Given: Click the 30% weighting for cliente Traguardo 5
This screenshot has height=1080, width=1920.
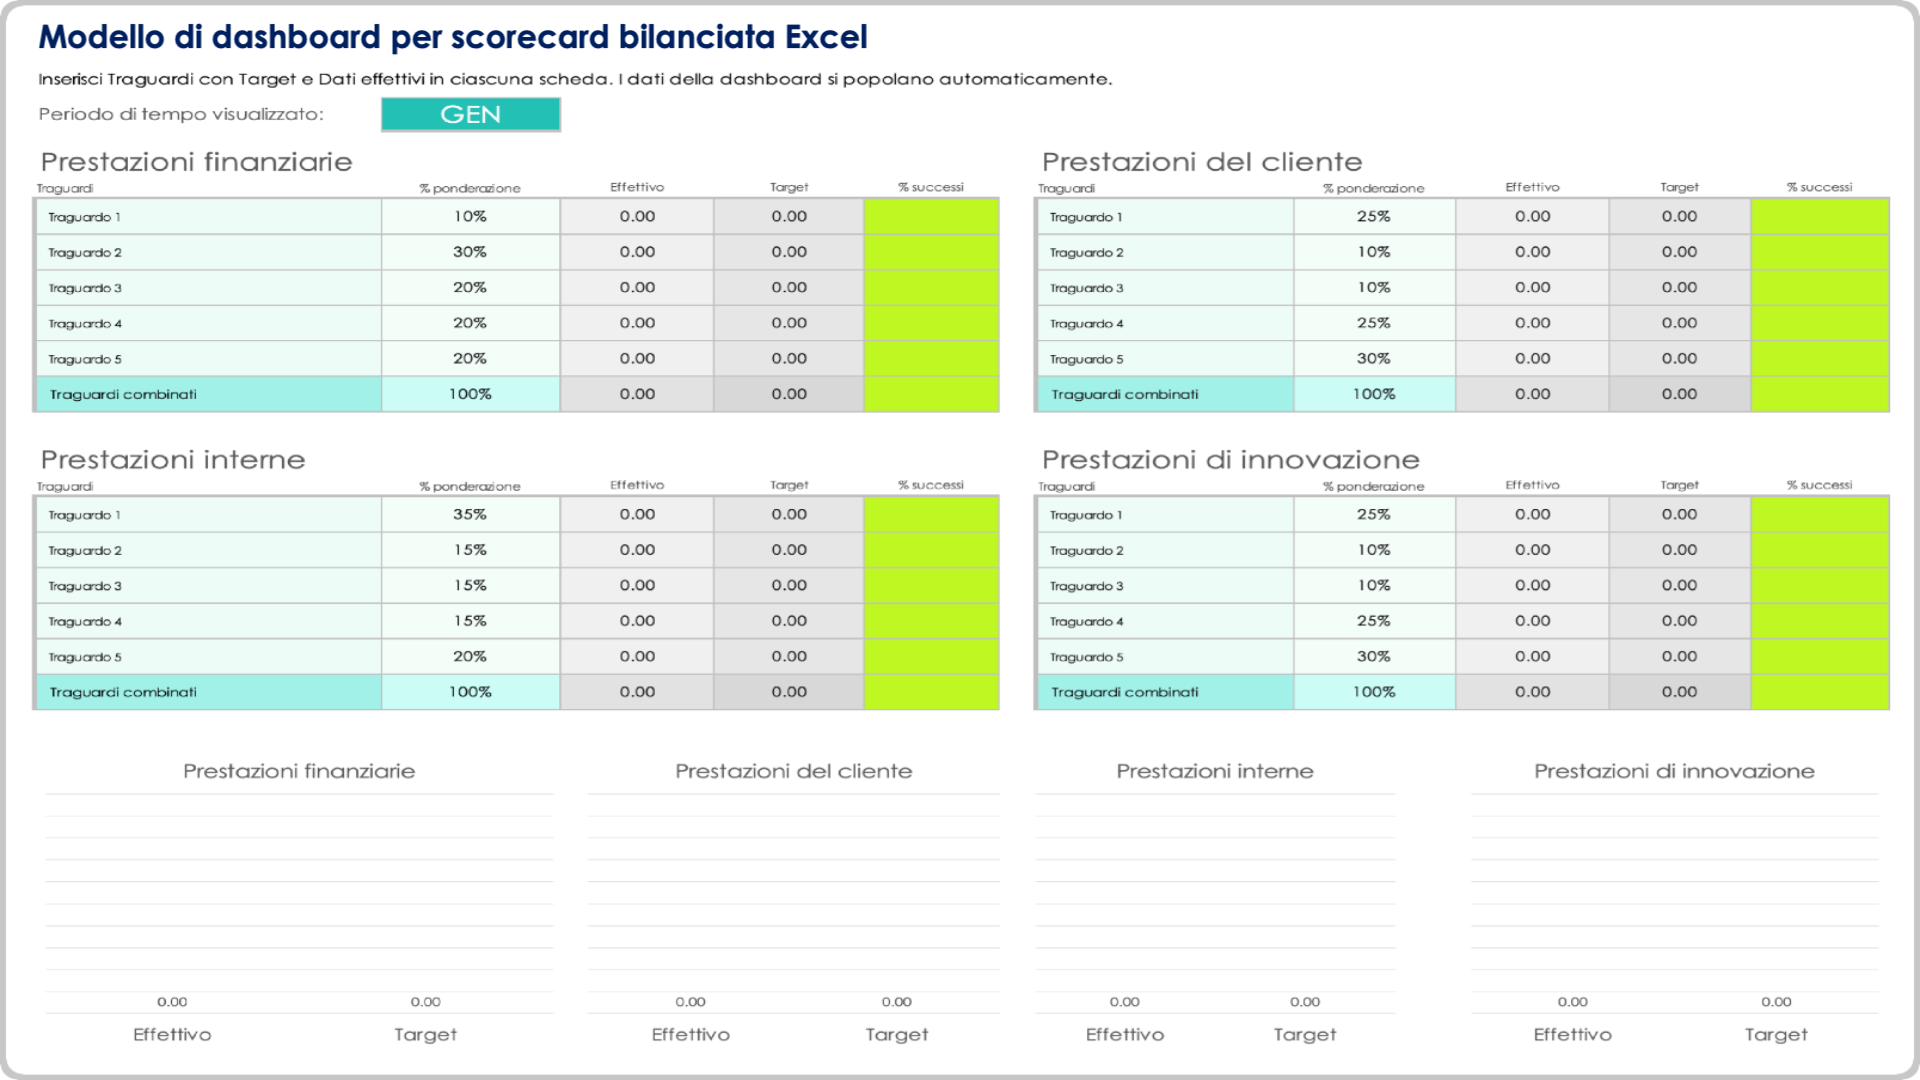Looking at the screenshot, I should coord(1374,359).
